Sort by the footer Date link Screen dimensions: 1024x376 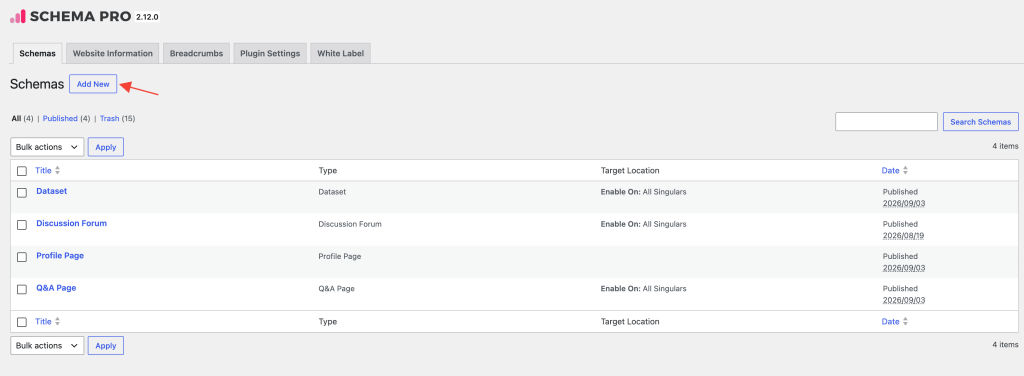coord(890,321)
